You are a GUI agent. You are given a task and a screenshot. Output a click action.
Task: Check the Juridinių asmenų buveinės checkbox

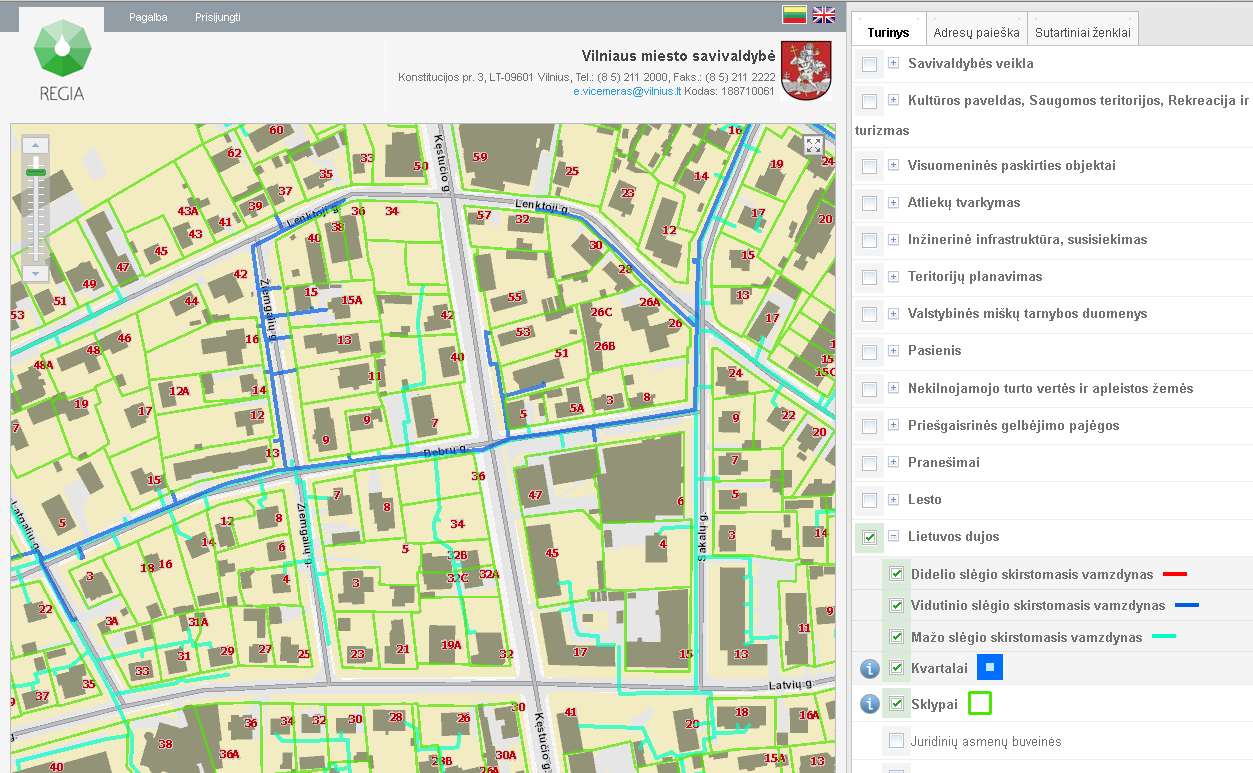click(897, 741)
